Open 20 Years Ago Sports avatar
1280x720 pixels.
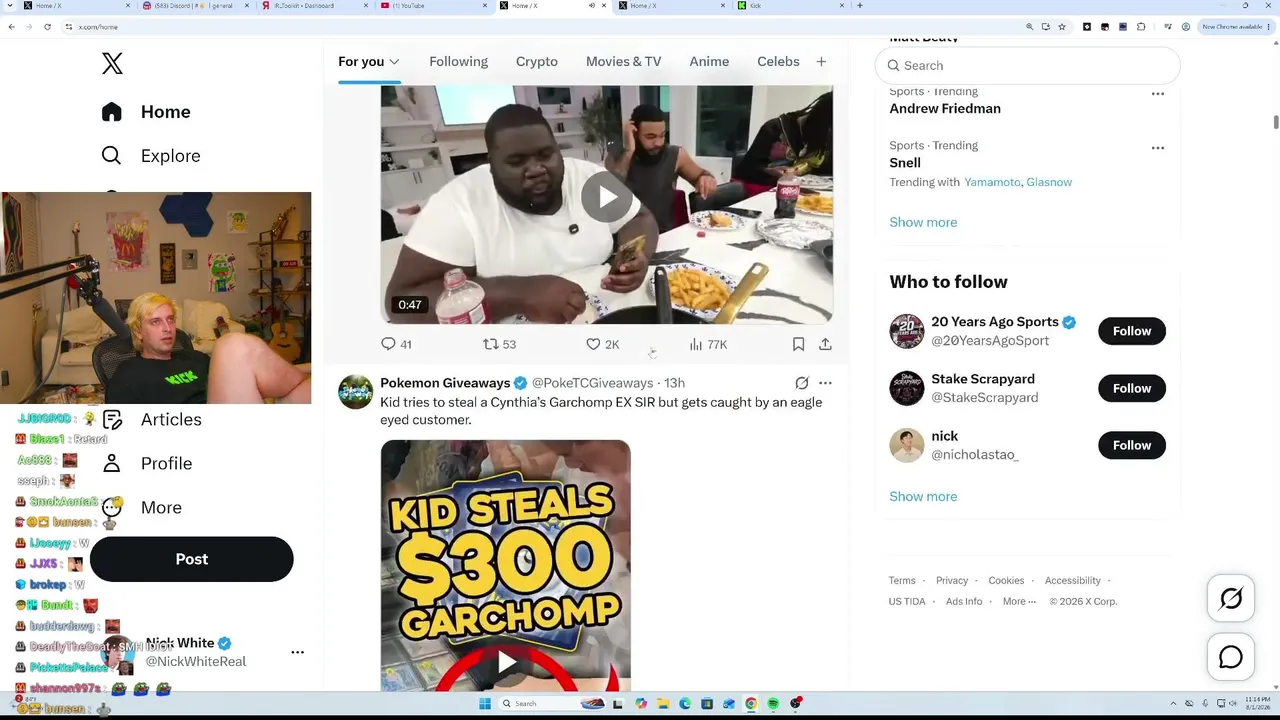click(x=907, y=331)
